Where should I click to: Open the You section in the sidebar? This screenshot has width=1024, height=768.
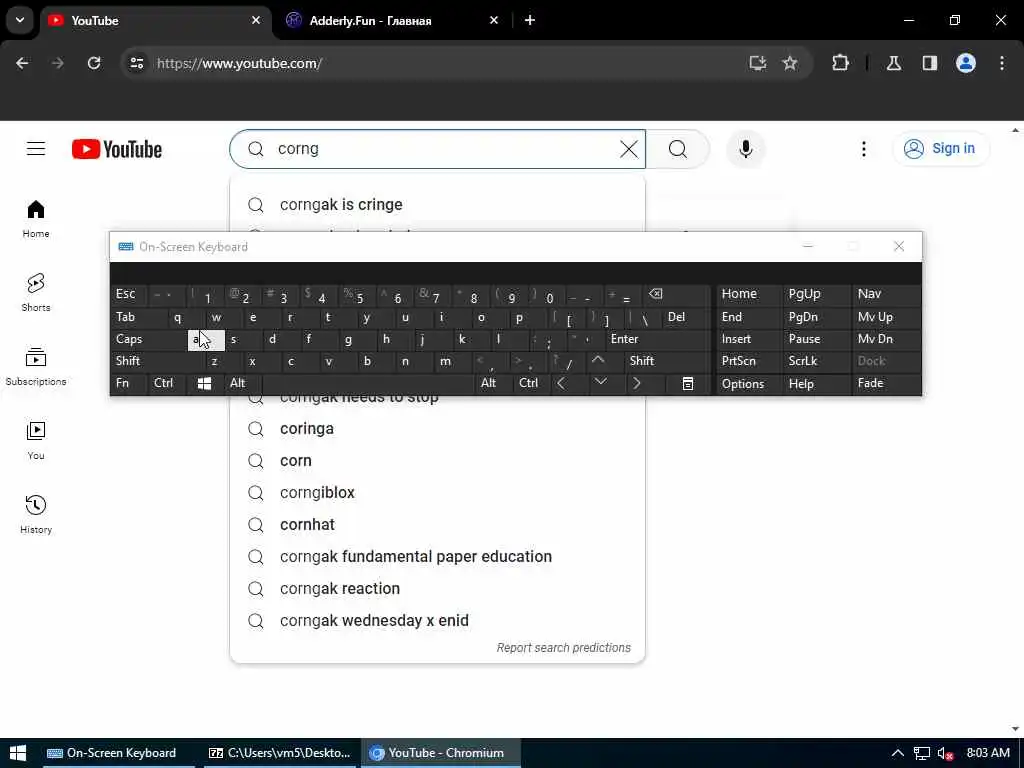[36, 441]
